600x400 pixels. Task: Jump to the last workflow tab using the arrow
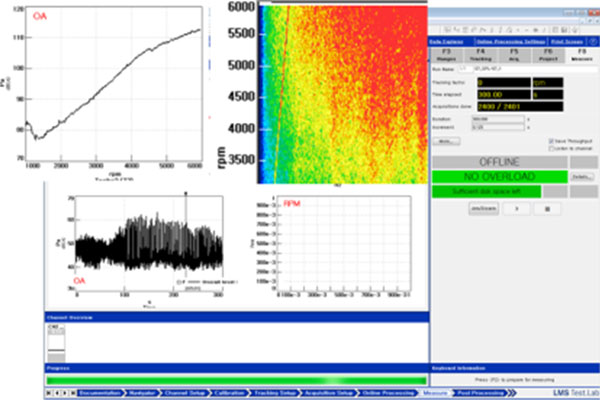(72, 393)
